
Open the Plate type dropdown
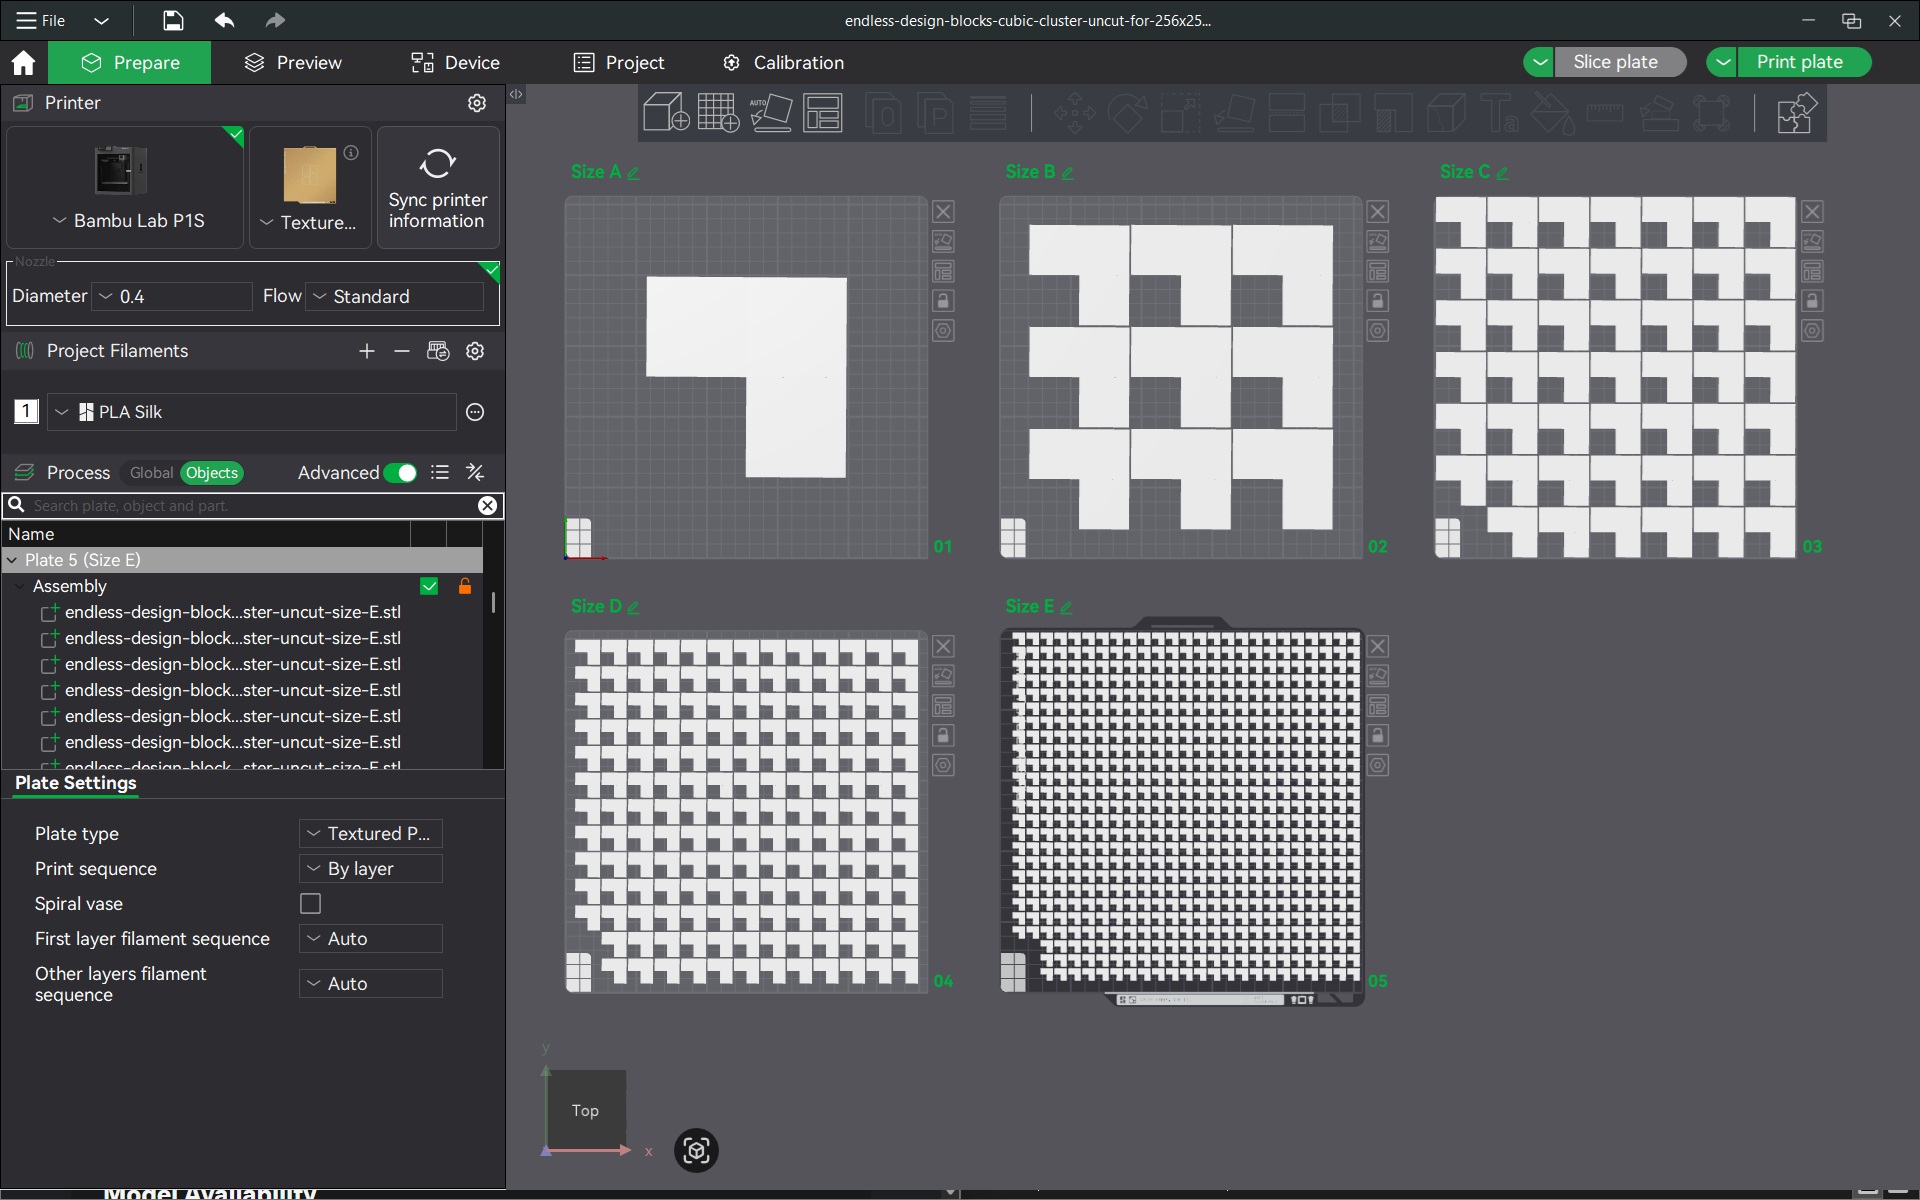point(371,834)
